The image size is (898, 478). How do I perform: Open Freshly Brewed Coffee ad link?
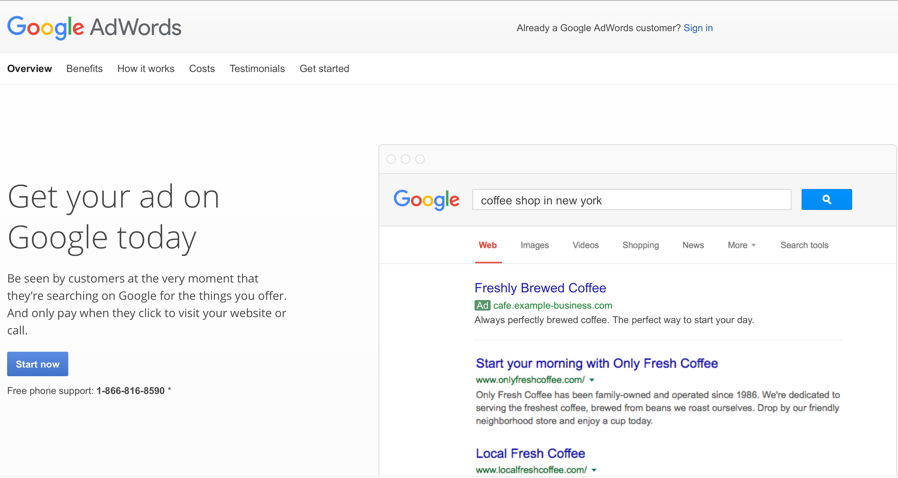pyautogui.click(x=540, y=288)
